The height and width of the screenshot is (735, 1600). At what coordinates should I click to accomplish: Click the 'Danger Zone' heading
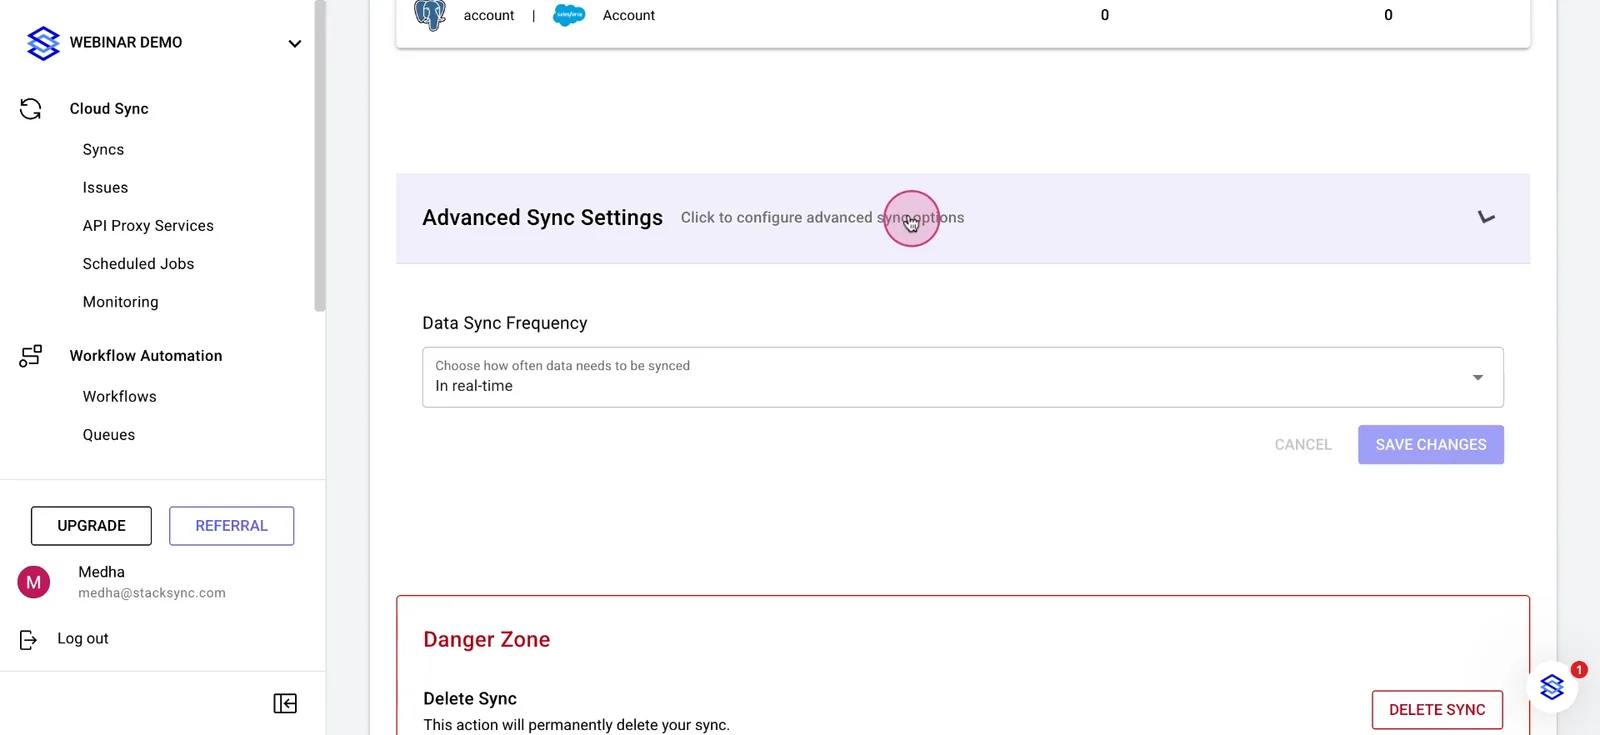(x=486, y=640)
